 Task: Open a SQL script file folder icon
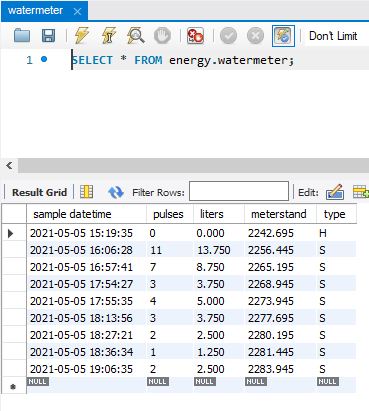(22, 36)
